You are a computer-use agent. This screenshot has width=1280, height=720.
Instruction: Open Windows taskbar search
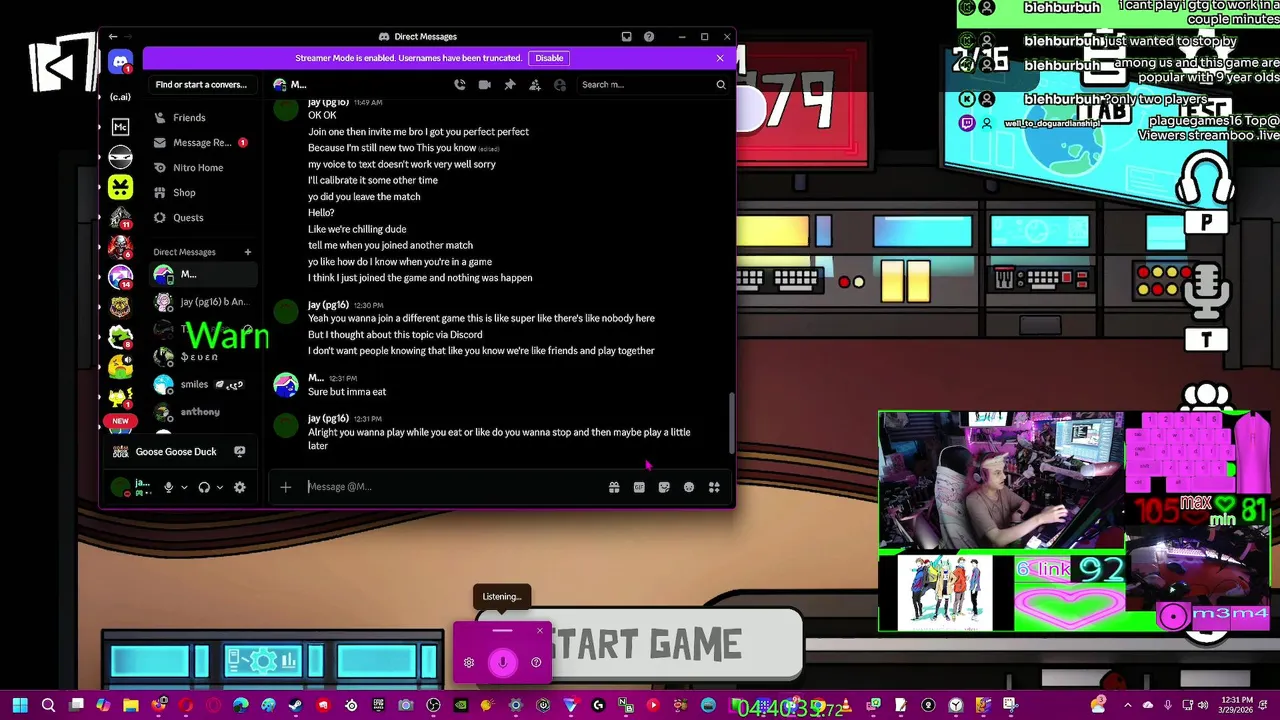coord(48,706)
